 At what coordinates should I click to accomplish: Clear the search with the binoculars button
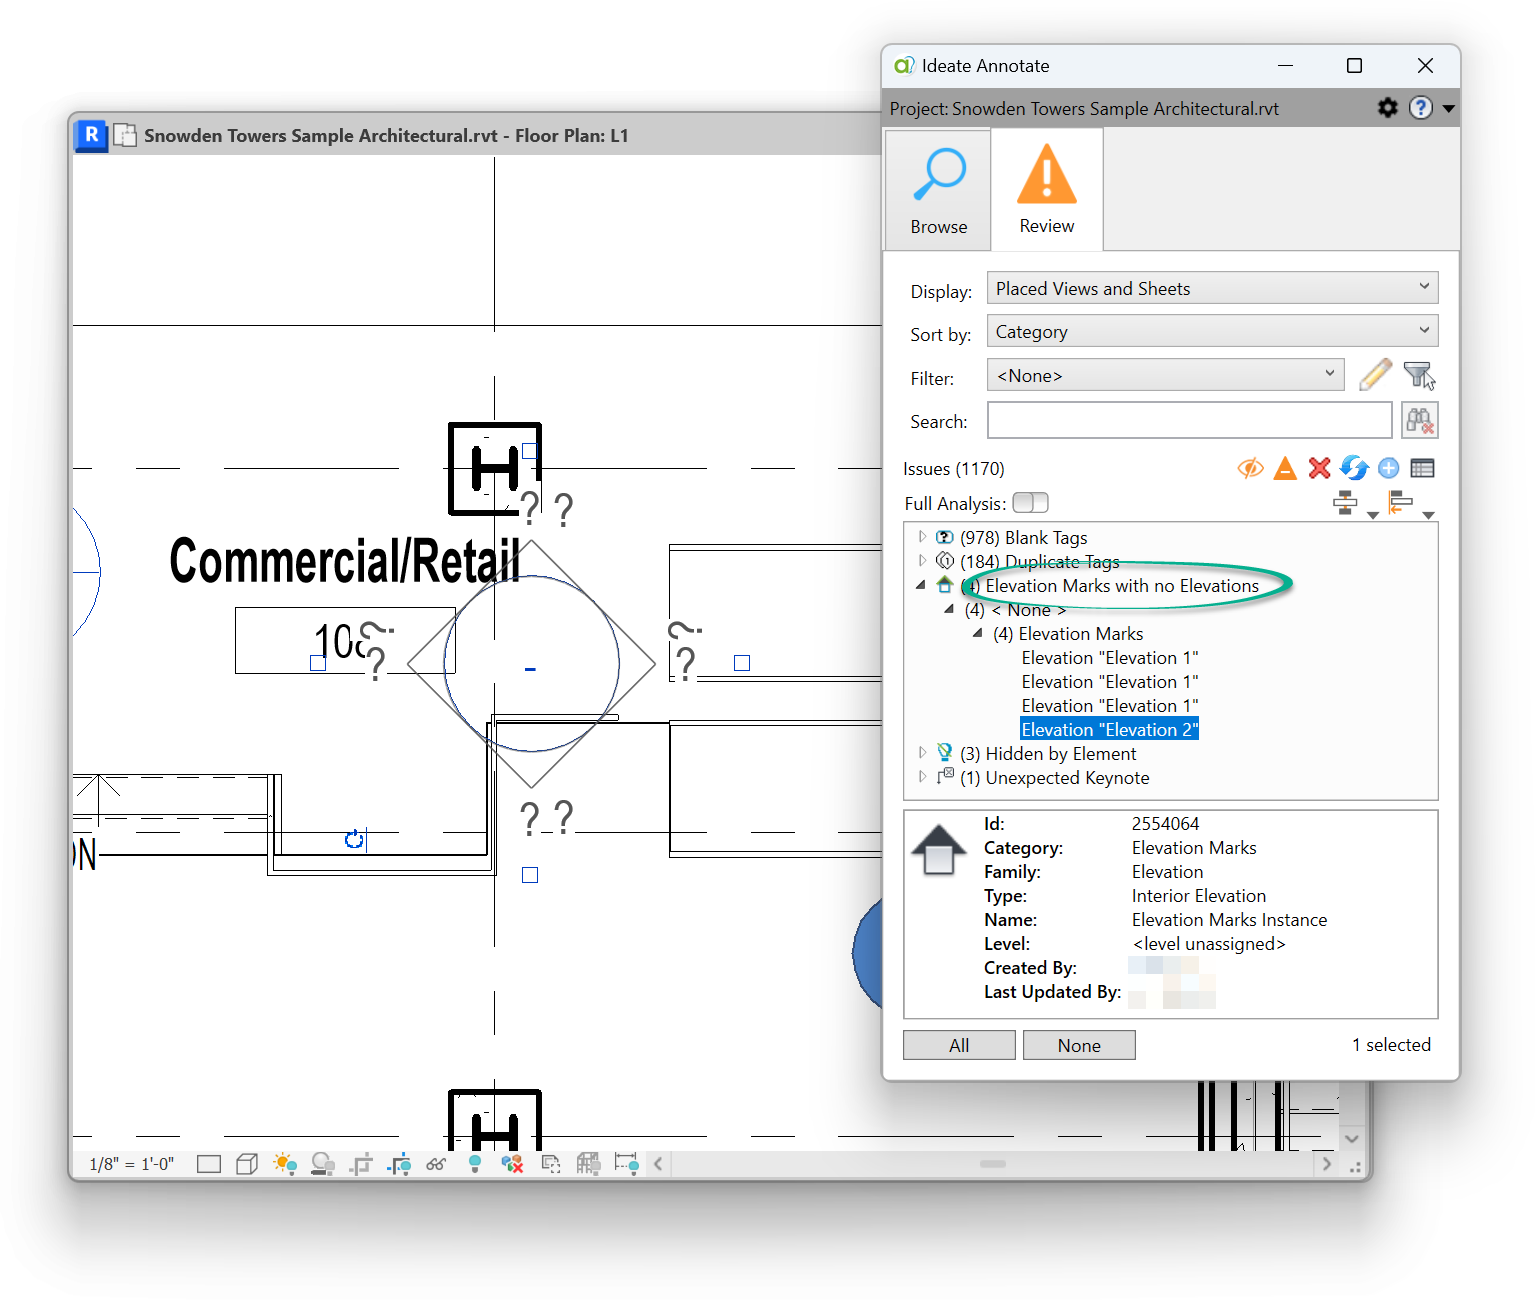[x=1420, y=420]
